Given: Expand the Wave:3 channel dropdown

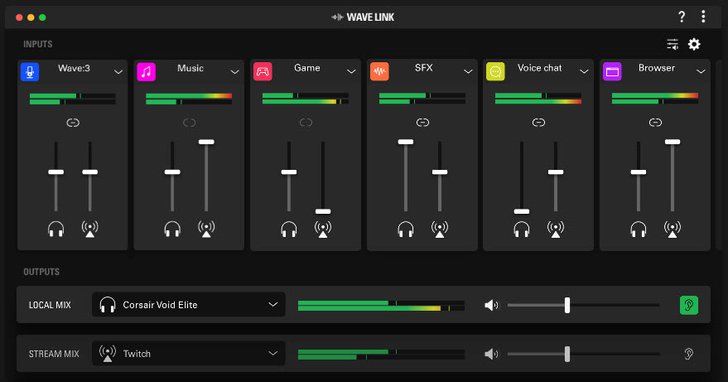Looking at the screenshot, I should [118, 72].
